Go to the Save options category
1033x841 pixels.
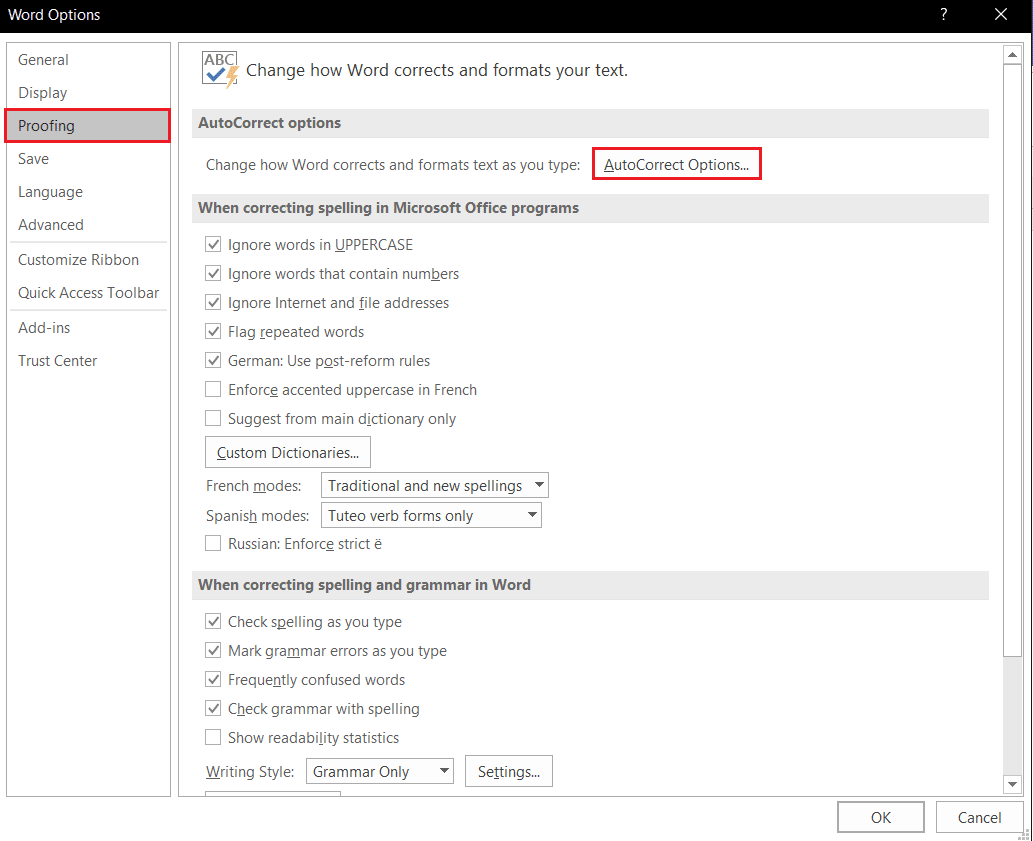coord(34,159)
